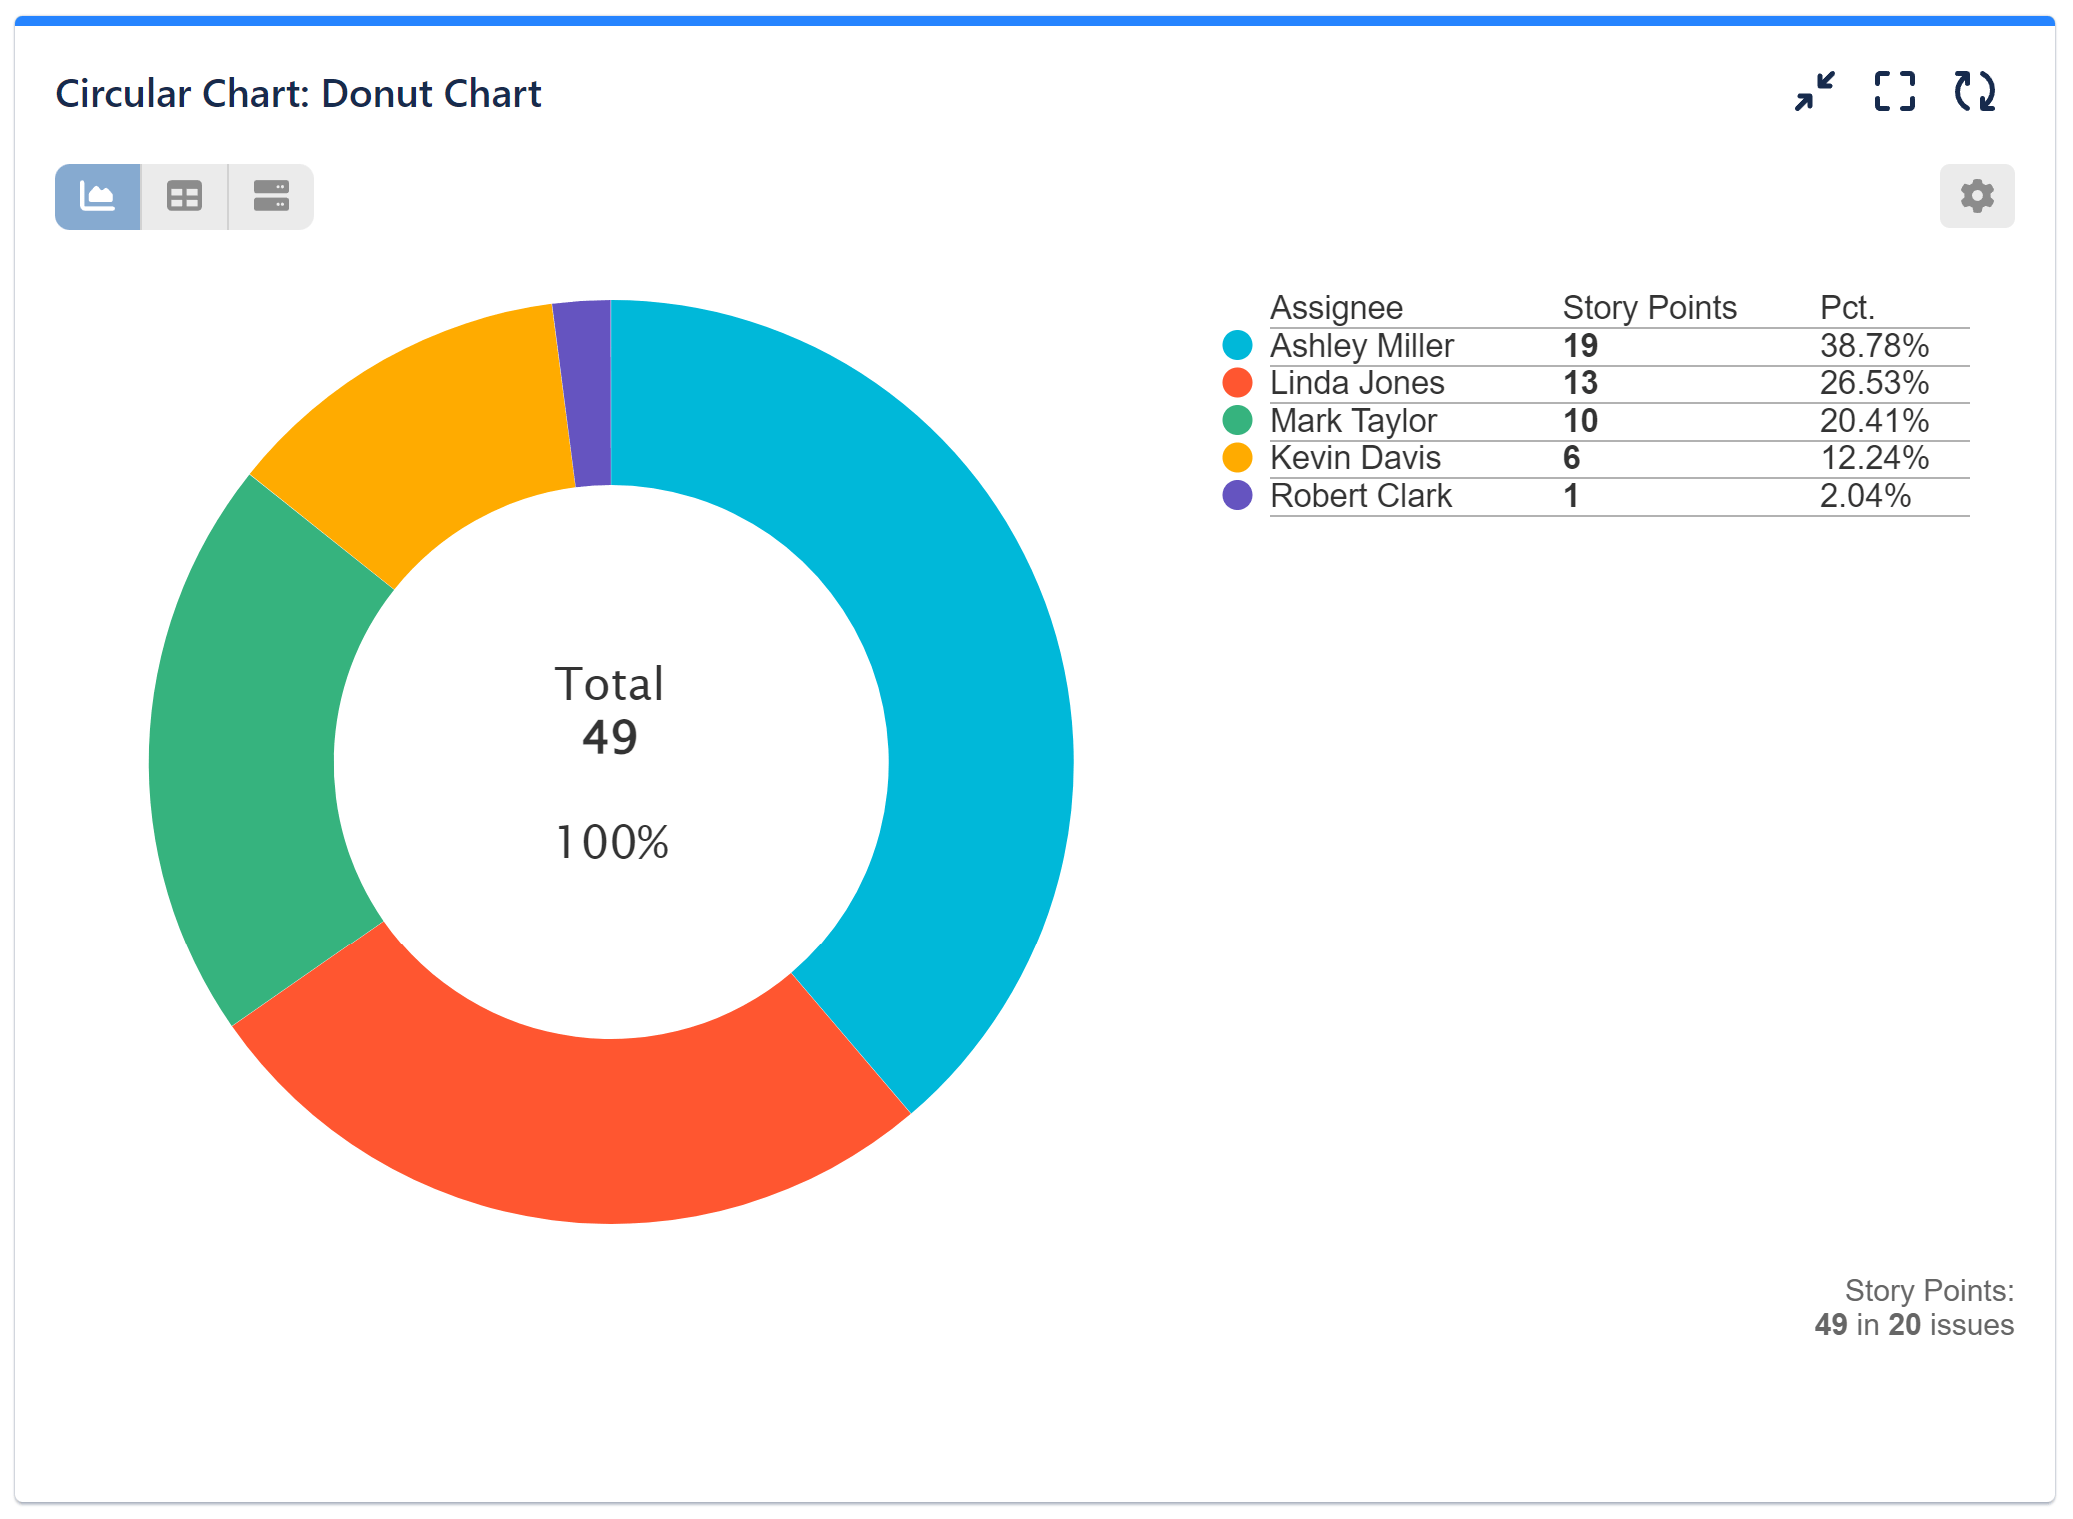
Task: Collapse the donut chart gadget
Action: 1815,92
